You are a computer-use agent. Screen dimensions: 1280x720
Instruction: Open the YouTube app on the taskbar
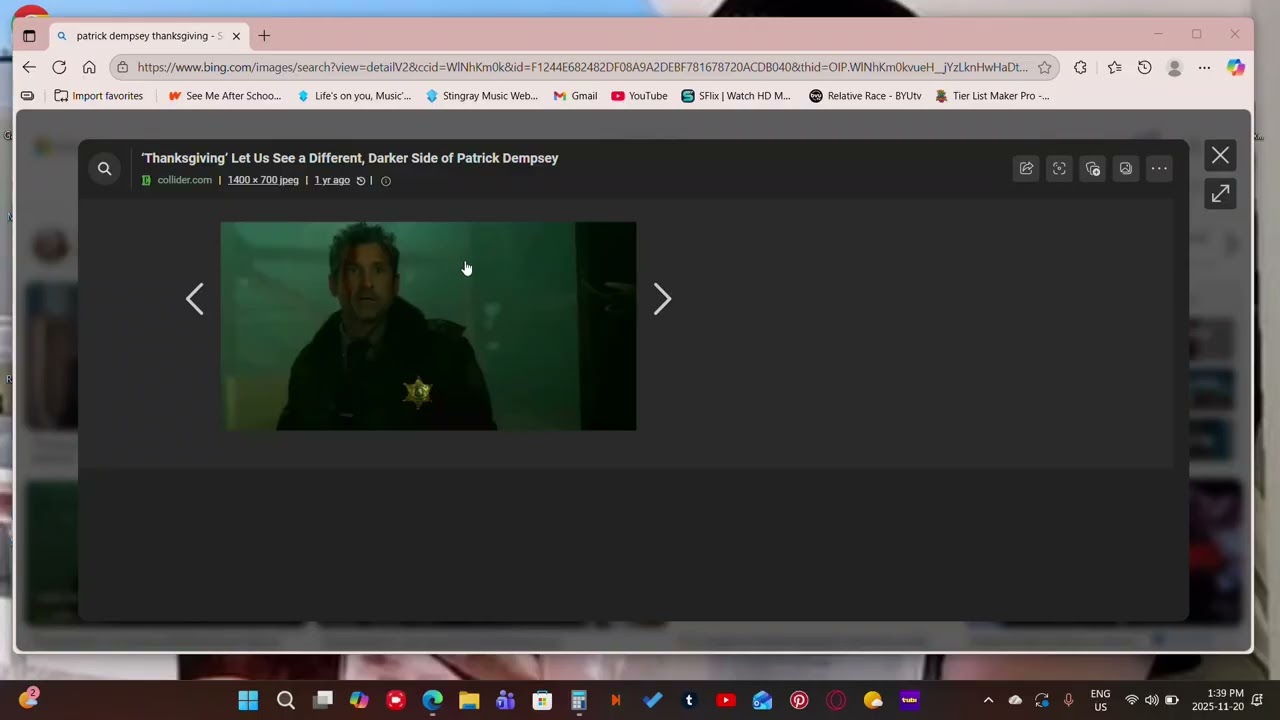click(x=726, y=700)
